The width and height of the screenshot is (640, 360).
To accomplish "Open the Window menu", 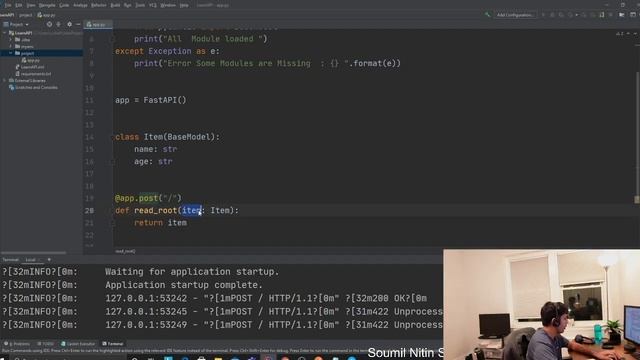I will click(x=168, y=5).
